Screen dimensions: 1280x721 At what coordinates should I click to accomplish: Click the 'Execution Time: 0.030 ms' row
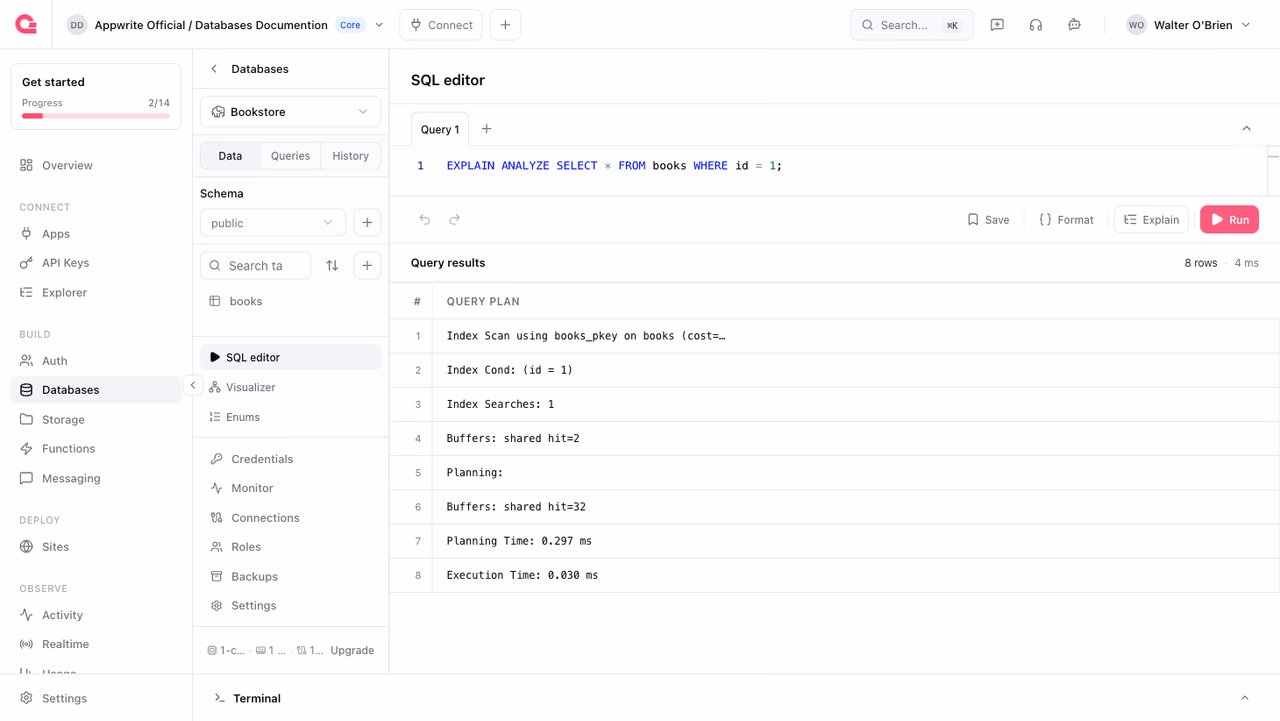point(834,575)
